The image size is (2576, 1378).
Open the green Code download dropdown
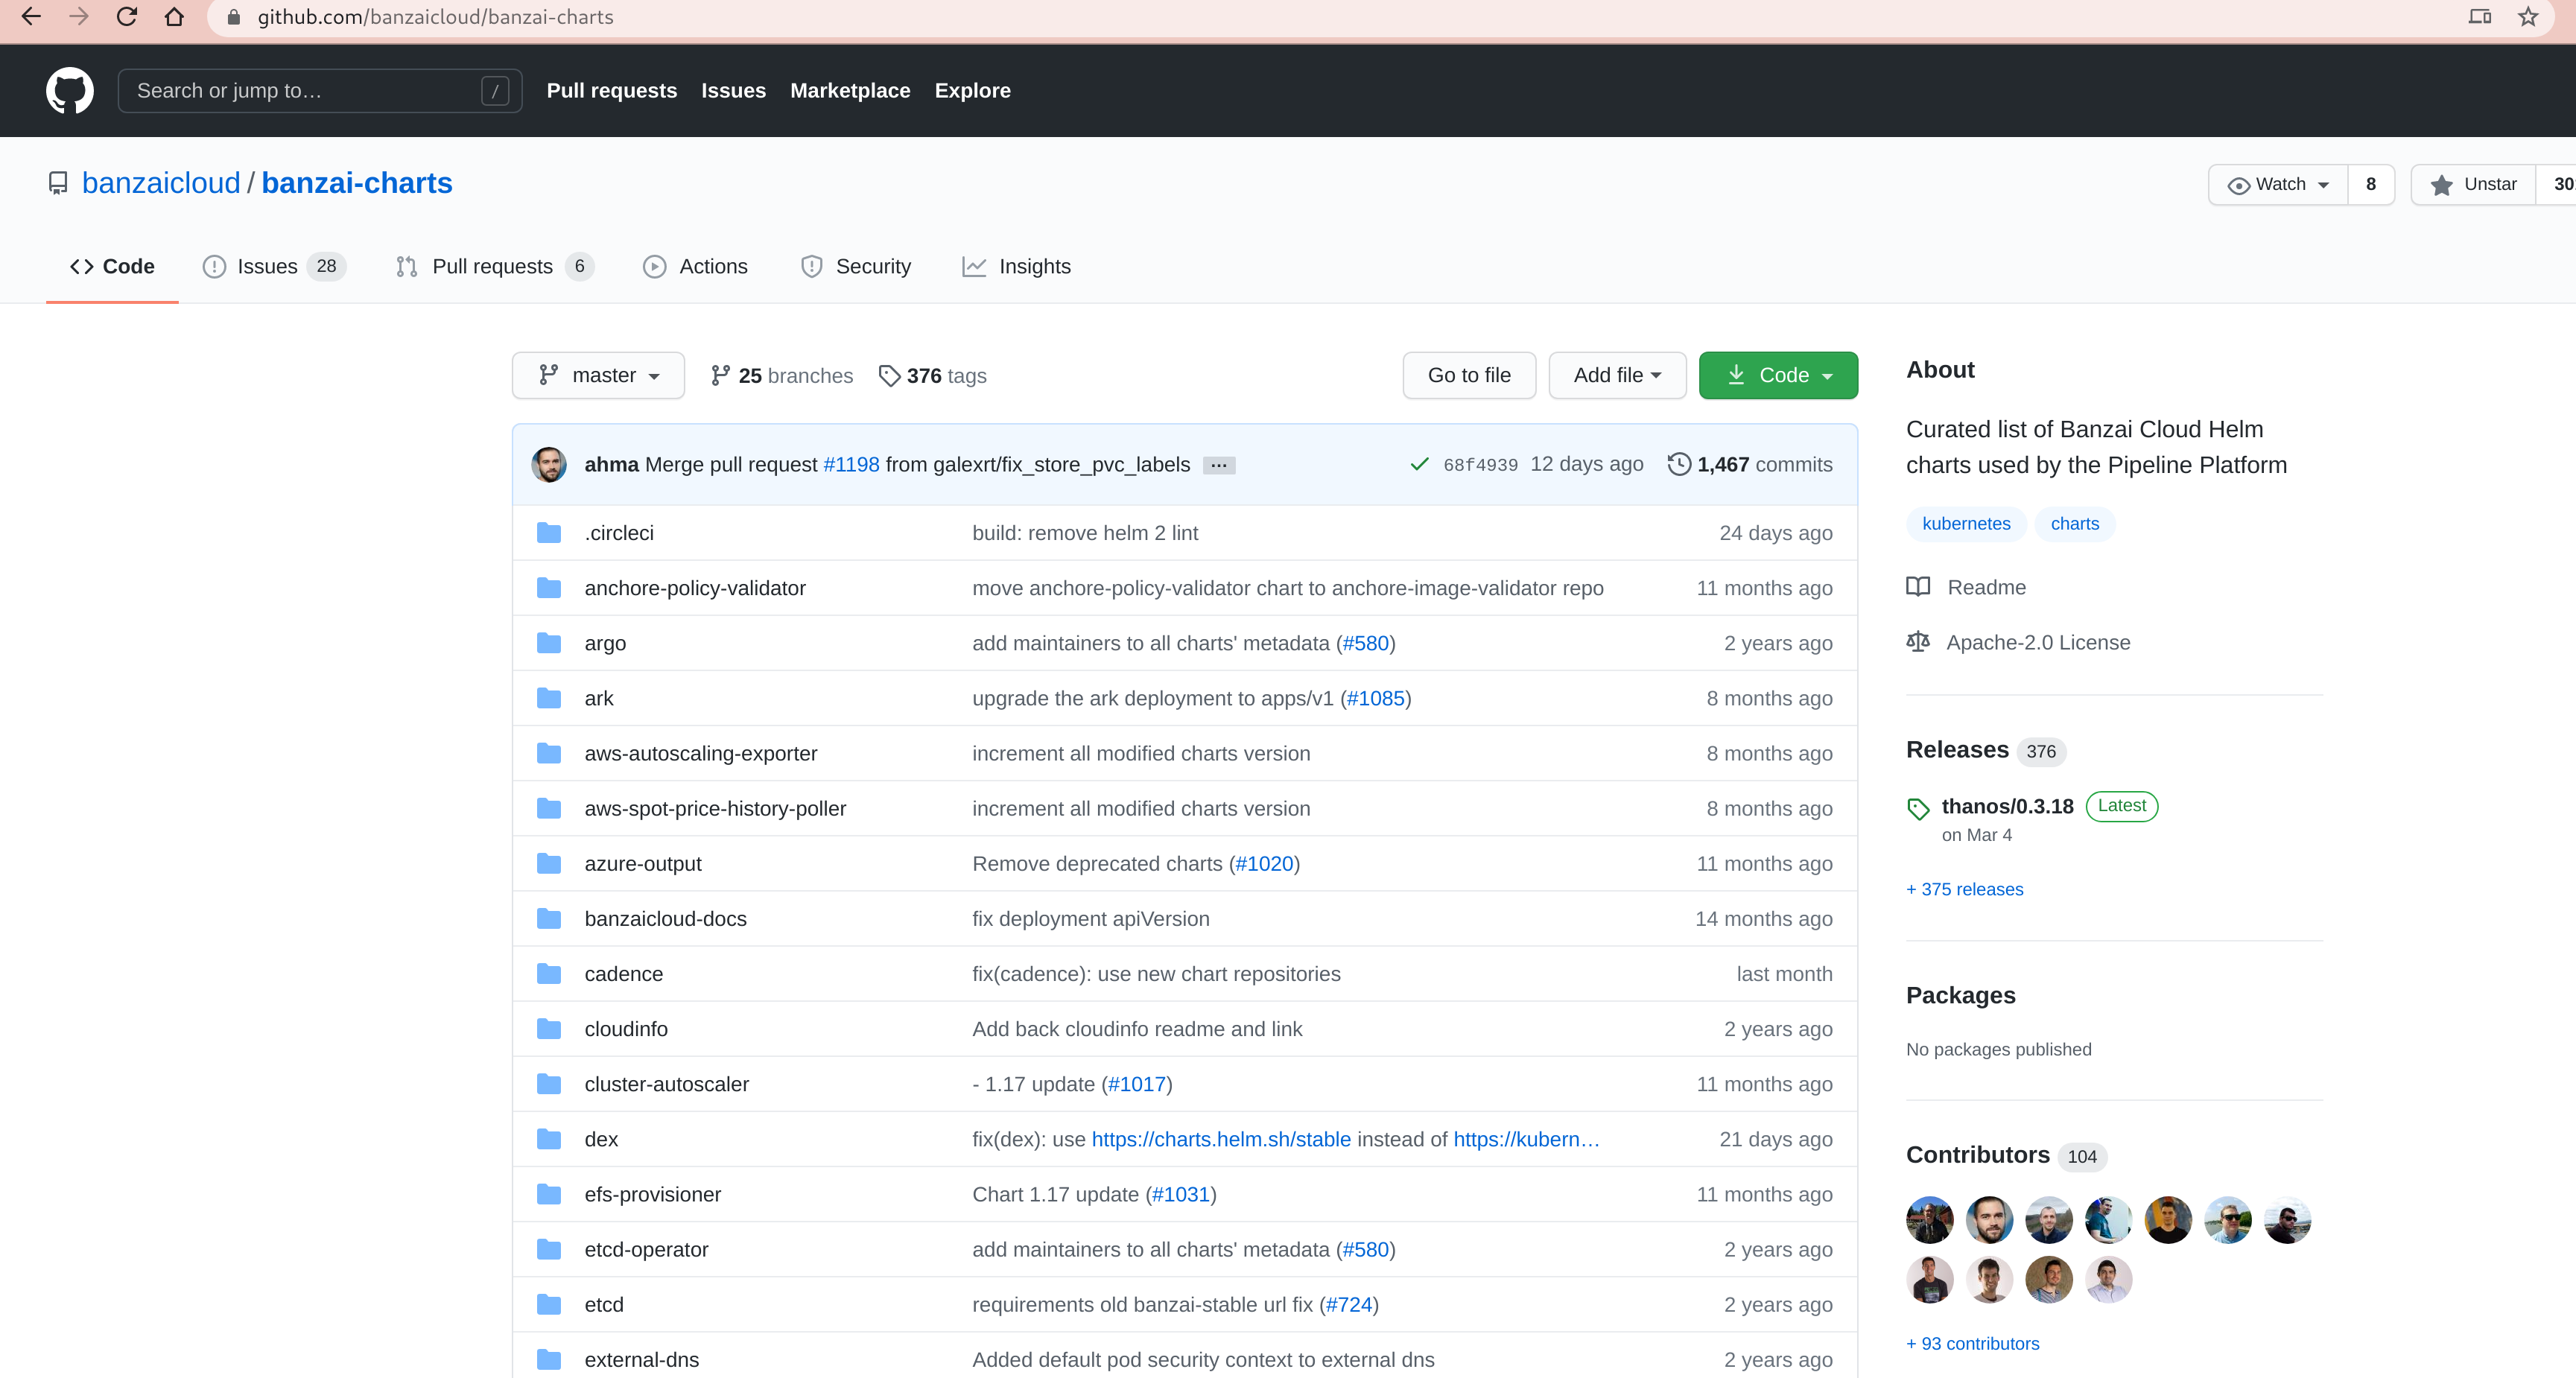tap(1777, 375)
